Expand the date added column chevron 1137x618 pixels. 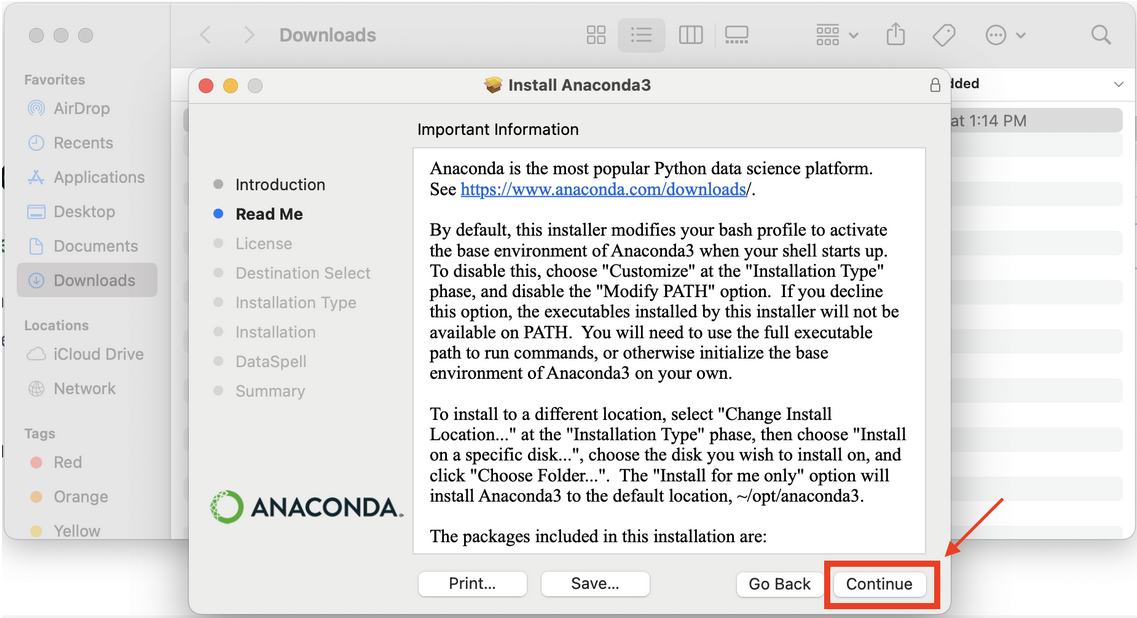1118,84
